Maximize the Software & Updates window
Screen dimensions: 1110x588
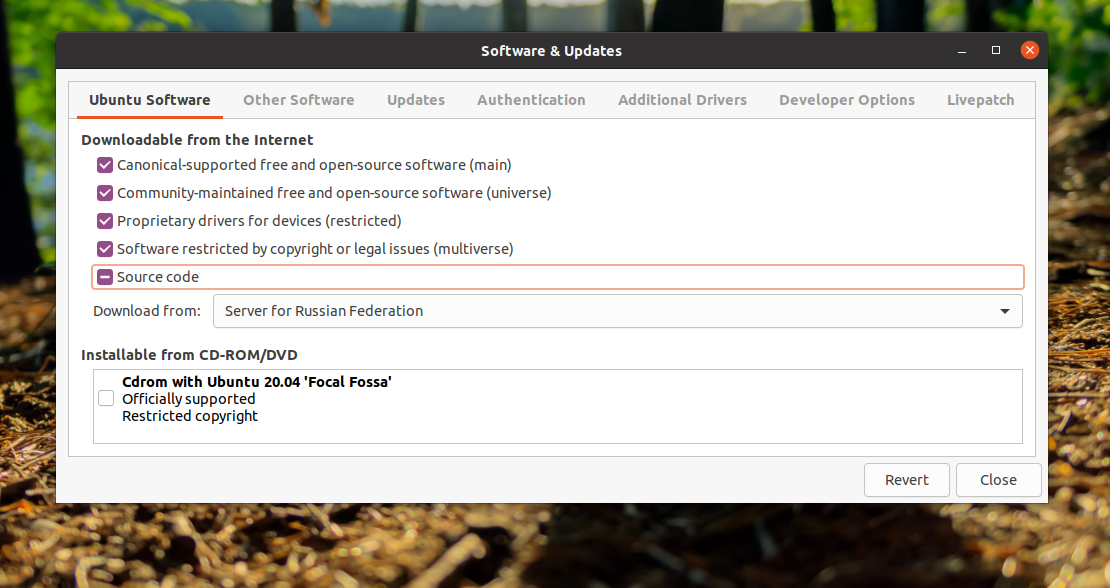pyautogui.click(x=996, y=50)
